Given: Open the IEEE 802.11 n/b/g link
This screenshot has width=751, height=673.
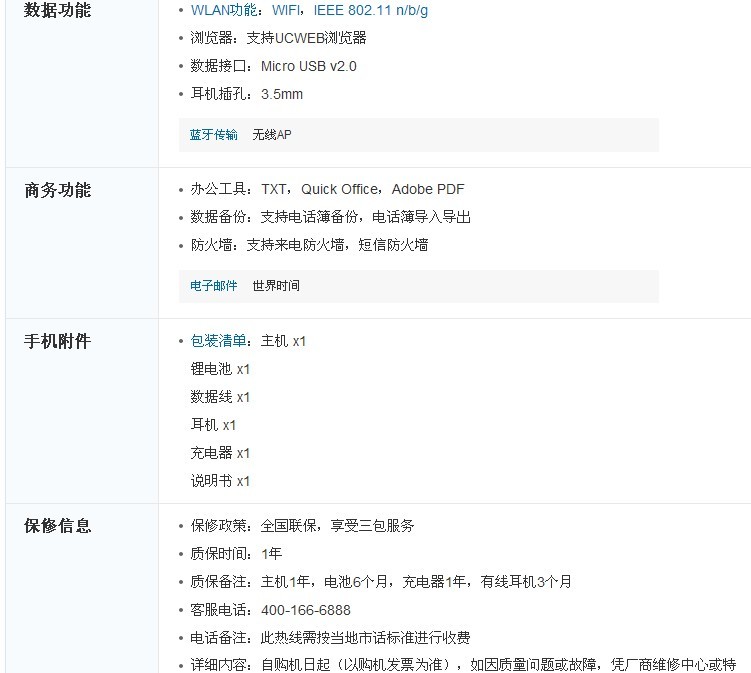Looking at the screenshot, I should tap(371, 10).
